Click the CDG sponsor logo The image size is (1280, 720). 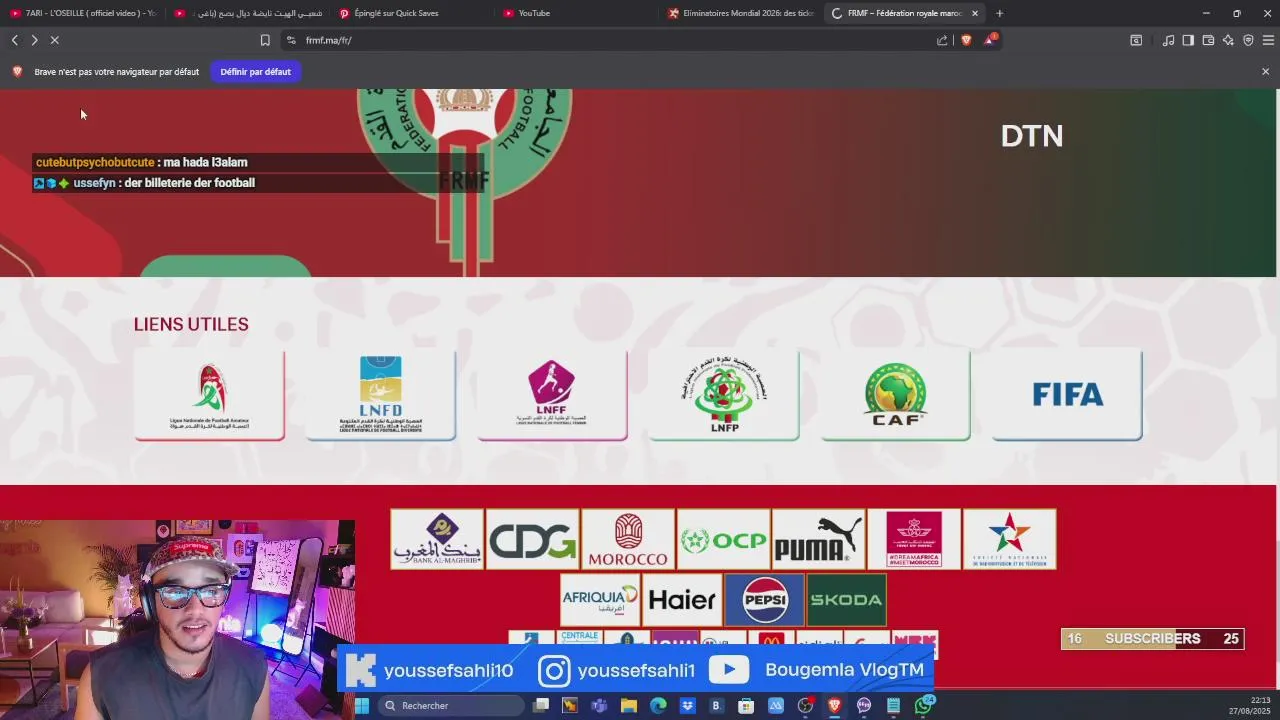click(x=532, y=539)
